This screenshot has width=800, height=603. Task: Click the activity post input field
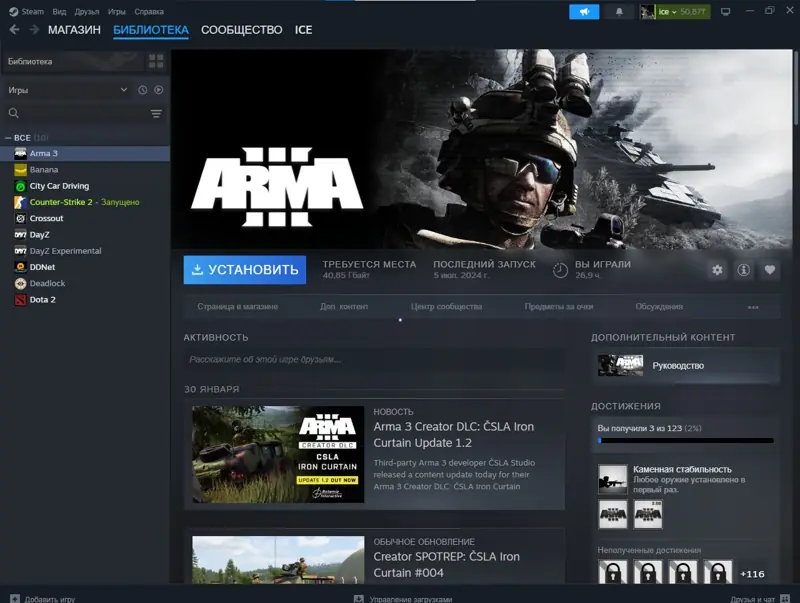374,360
